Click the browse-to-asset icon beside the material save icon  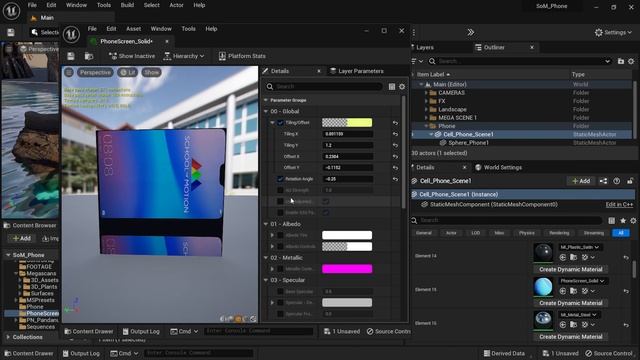pos(89,56)
